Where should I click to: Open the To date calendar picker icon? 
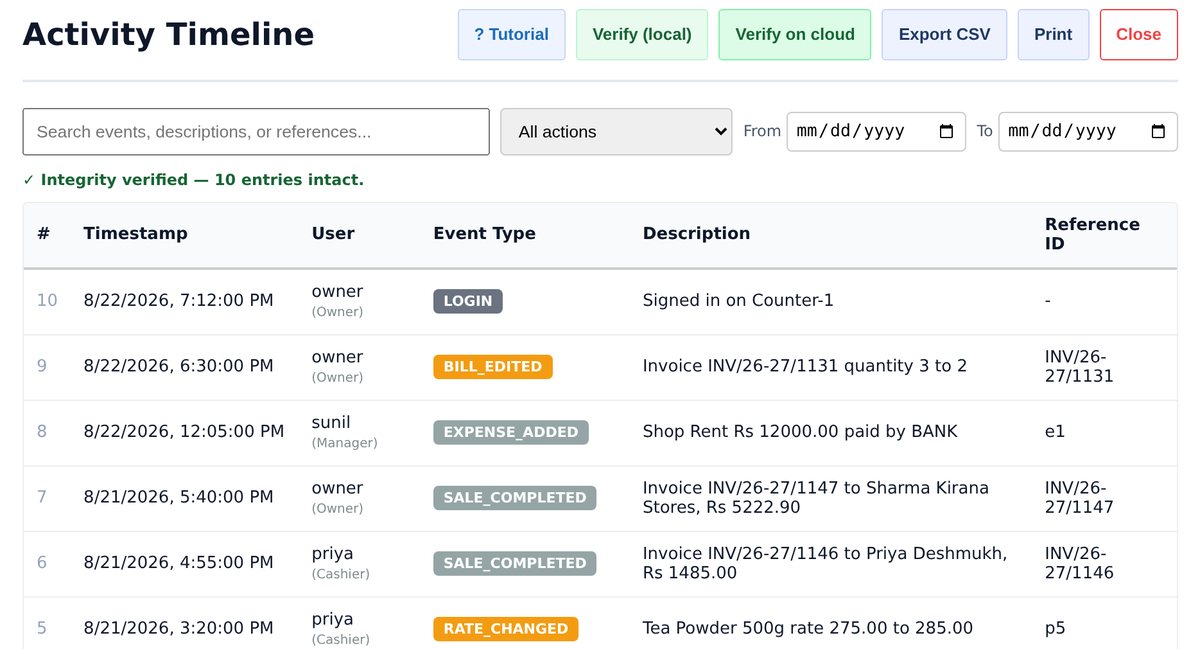pyautogui.click(x=1158, y=132)
